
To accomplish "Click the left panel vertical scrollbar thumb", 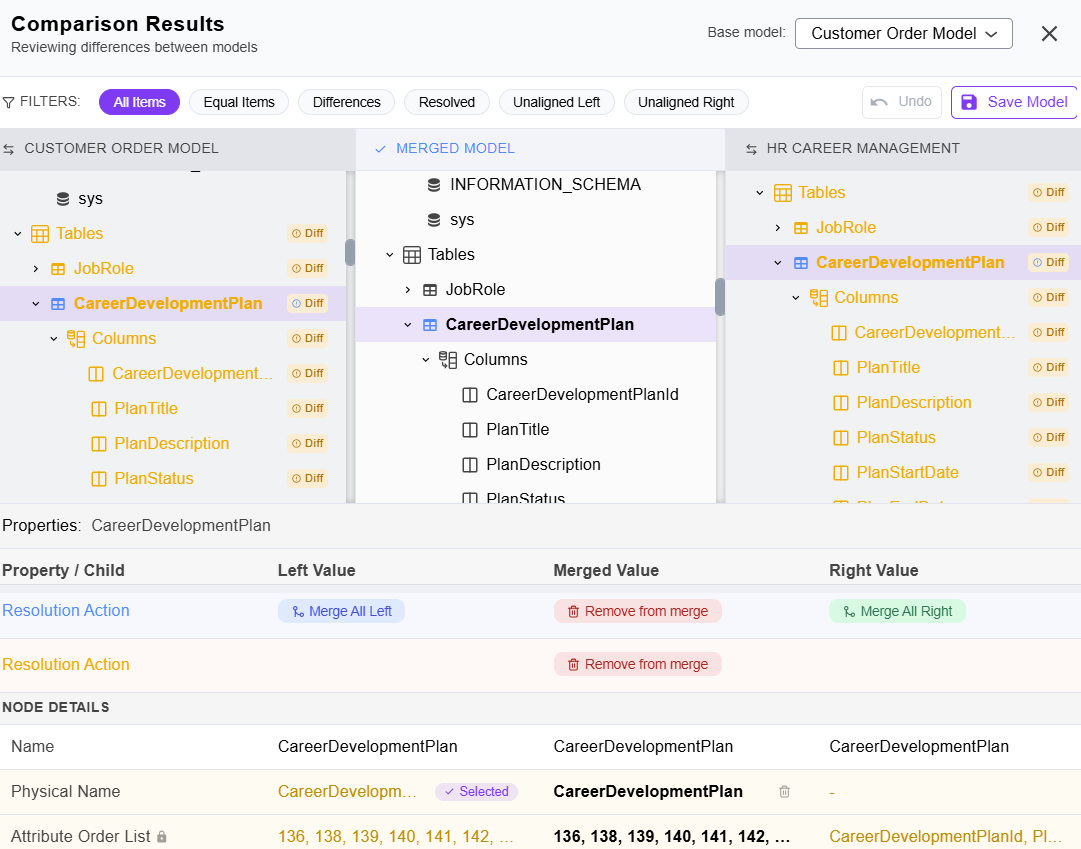I will click(x=350, y=252).
